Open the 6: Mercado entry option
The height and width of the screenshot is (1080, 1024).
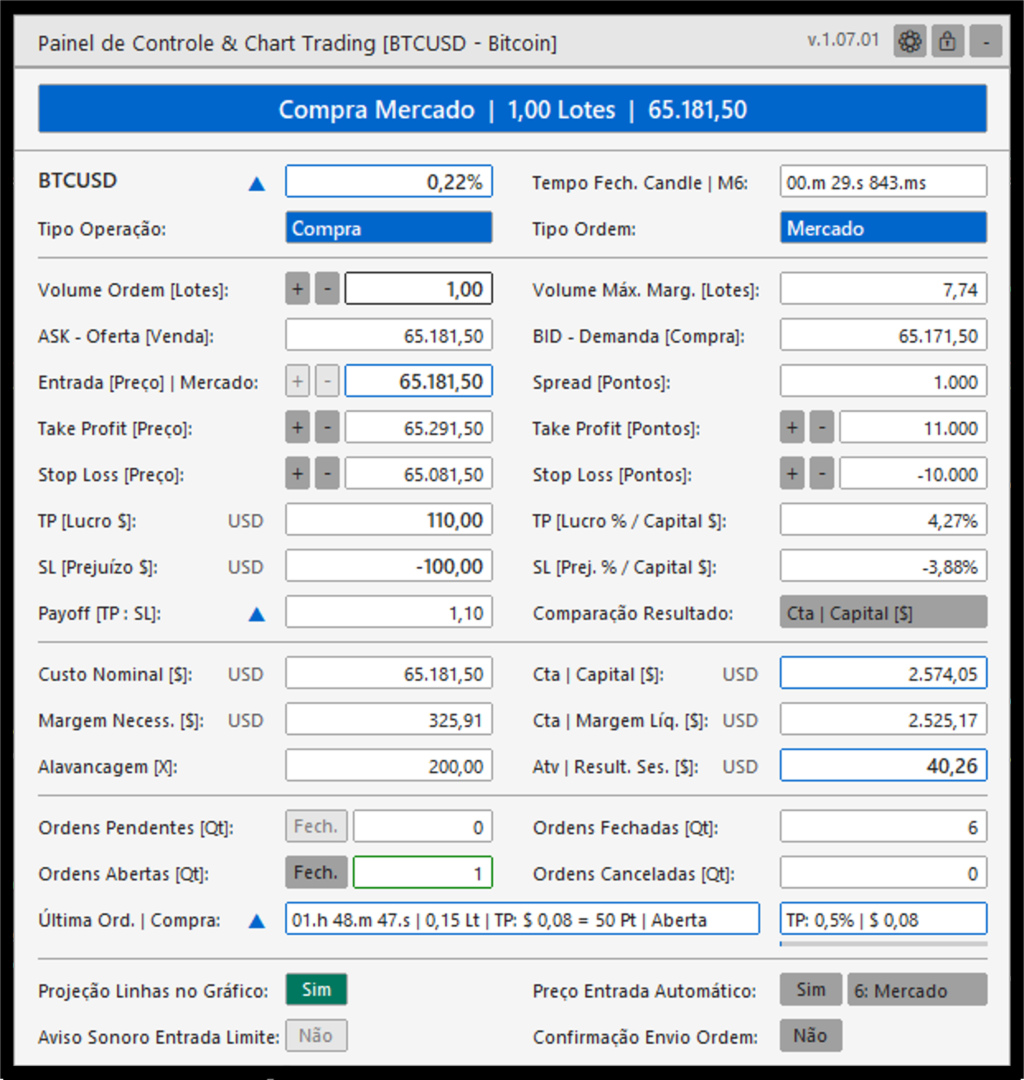917,990
